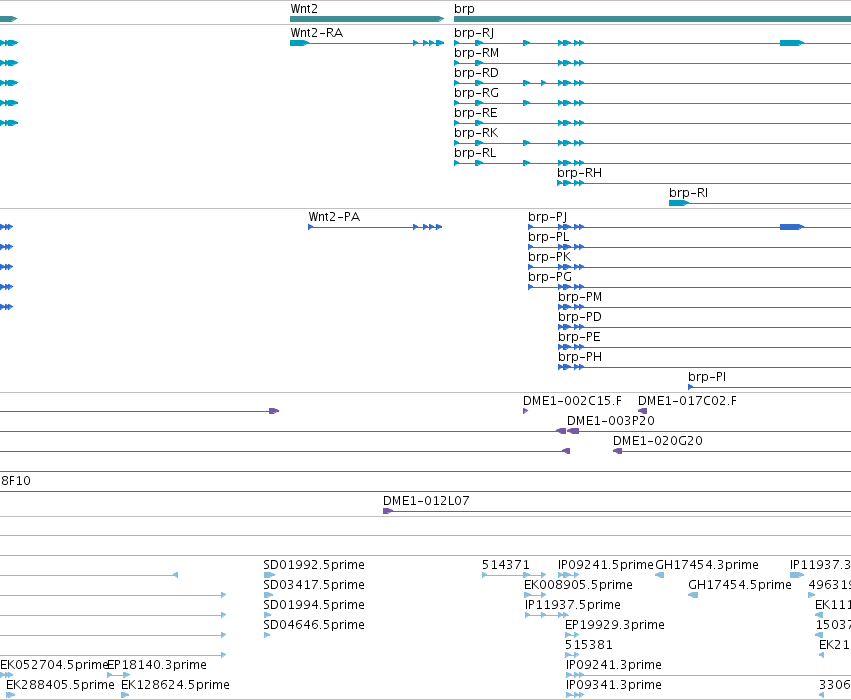Click the DME1-017C02.F clone label

(x=687, y=401)
